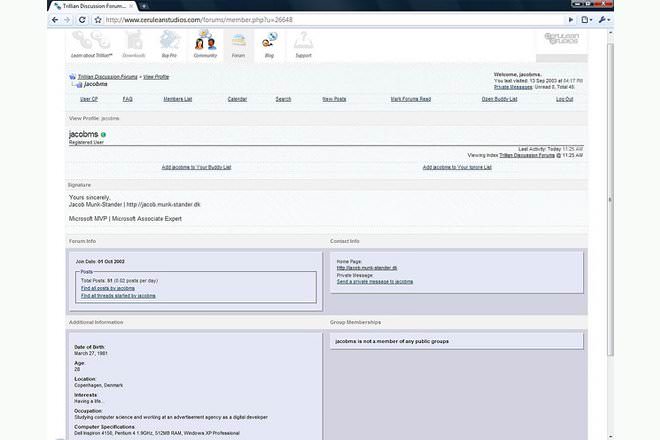Click the Cerulean Studios logo
The height and width of the screenshot is (440, 660).
click(x=562, y=39)
